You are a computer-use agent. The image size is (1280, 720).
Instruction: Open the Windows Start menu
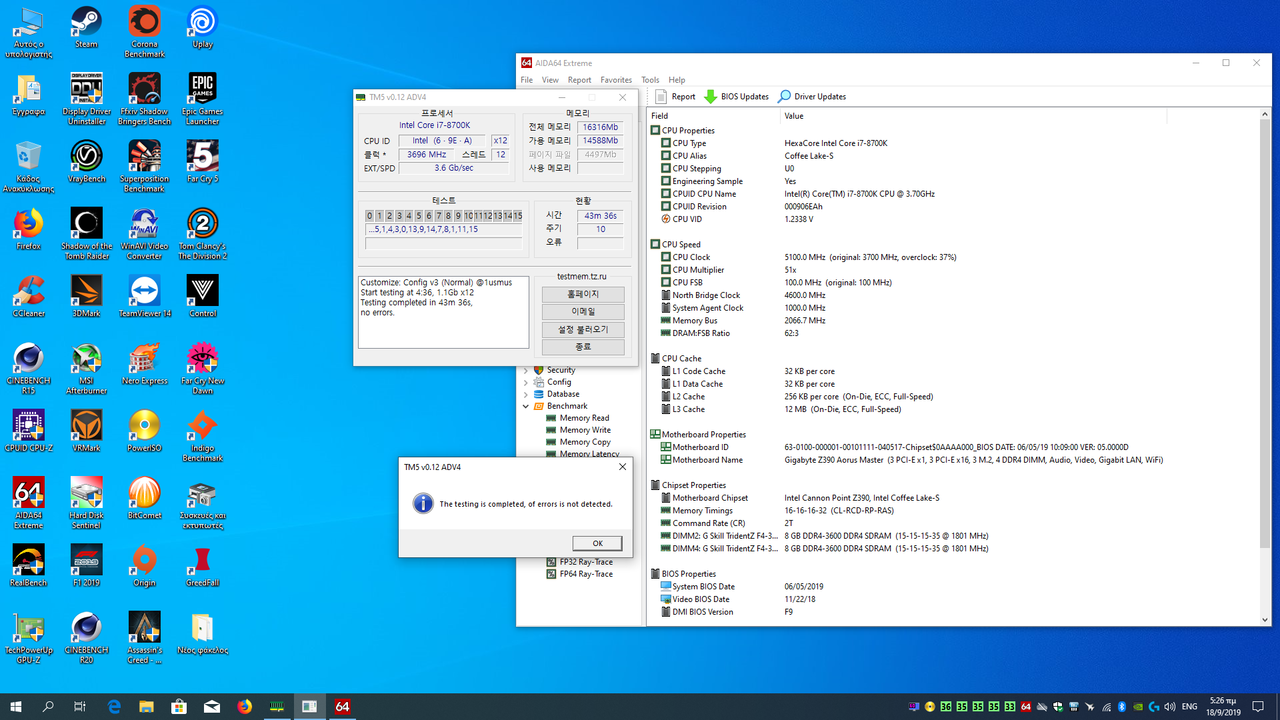(16, 706)
